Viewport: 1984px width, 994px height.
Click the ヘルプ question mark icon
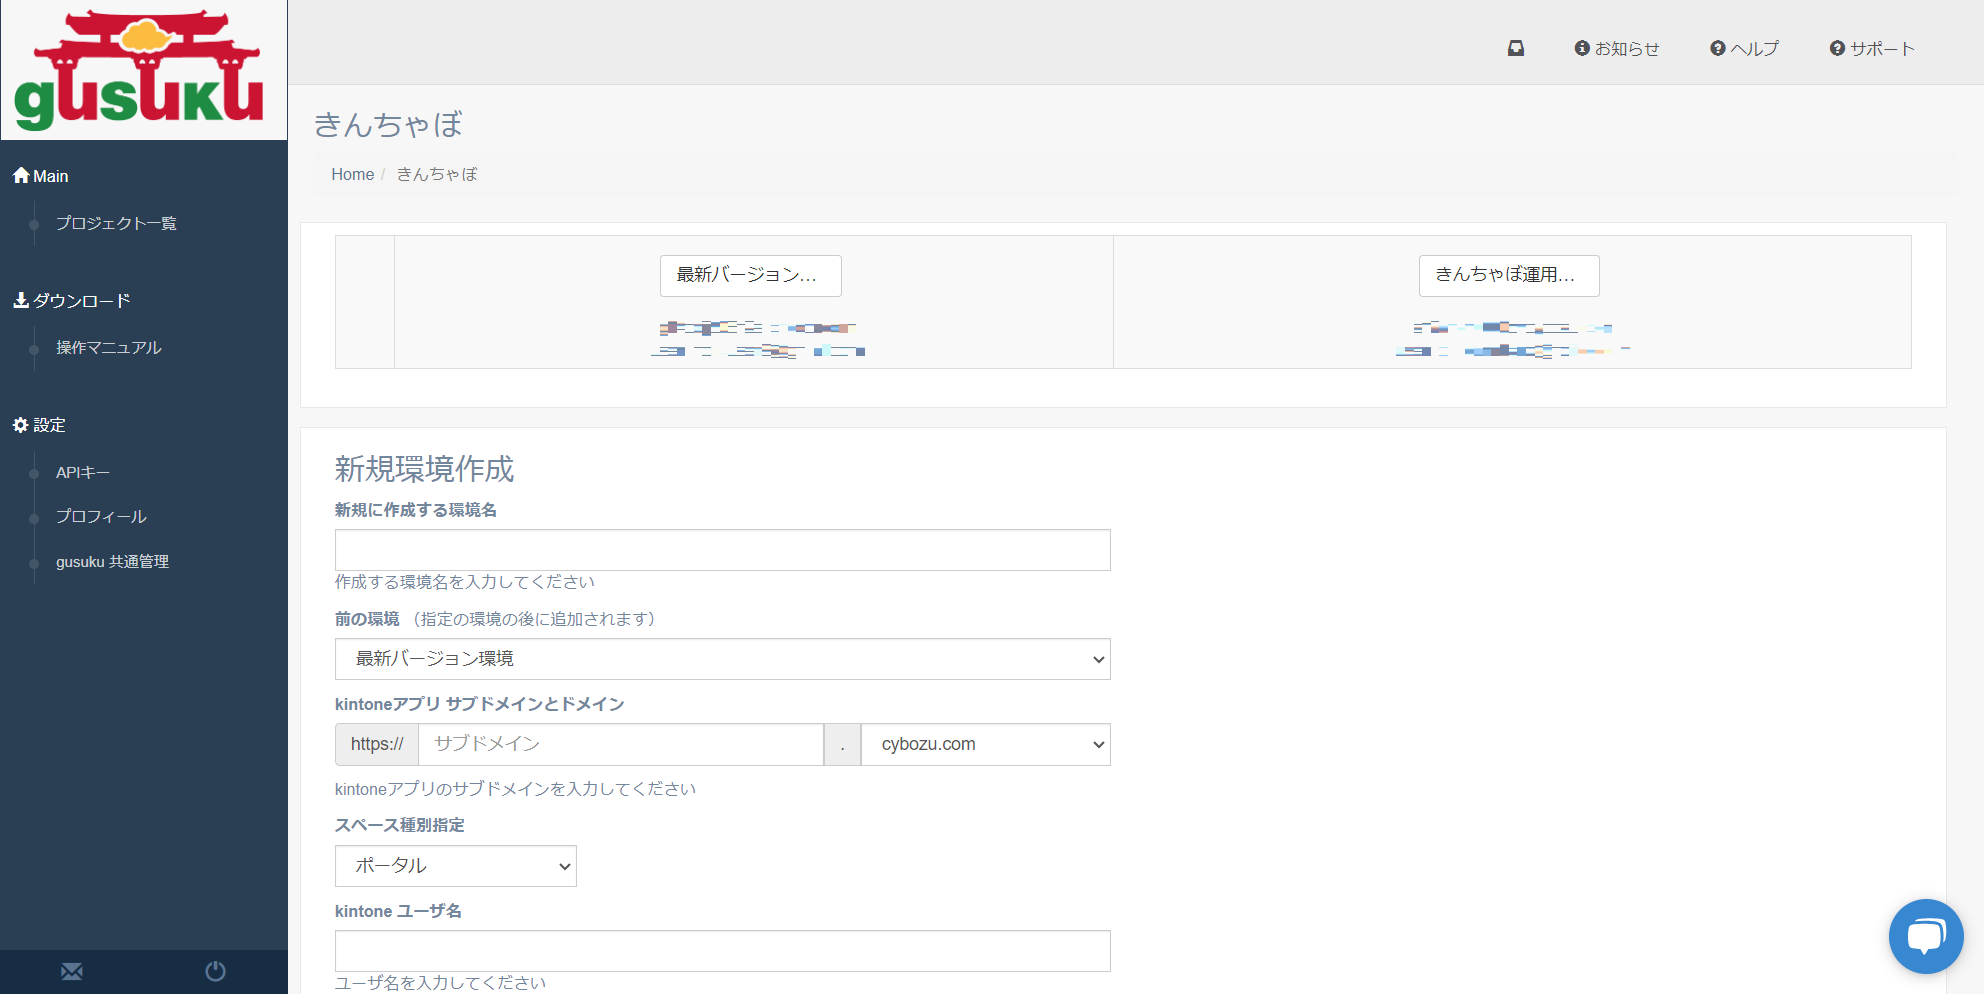[x=1718, y=48]
